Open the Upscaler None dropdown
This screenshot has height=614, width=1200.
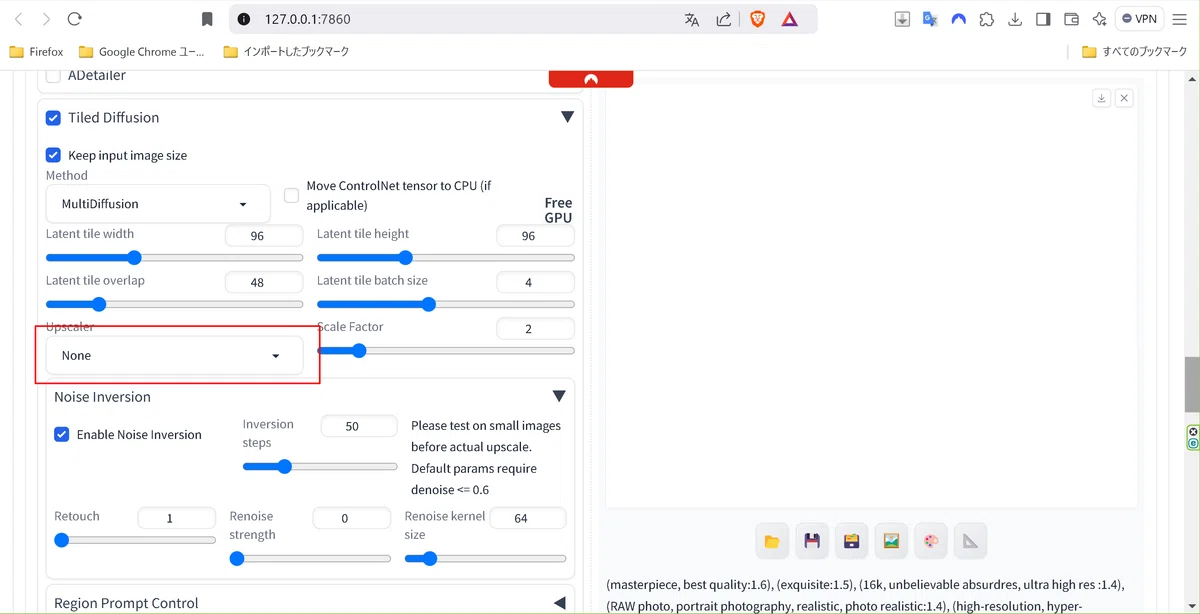pyautogui.click(x=174, y=355)
